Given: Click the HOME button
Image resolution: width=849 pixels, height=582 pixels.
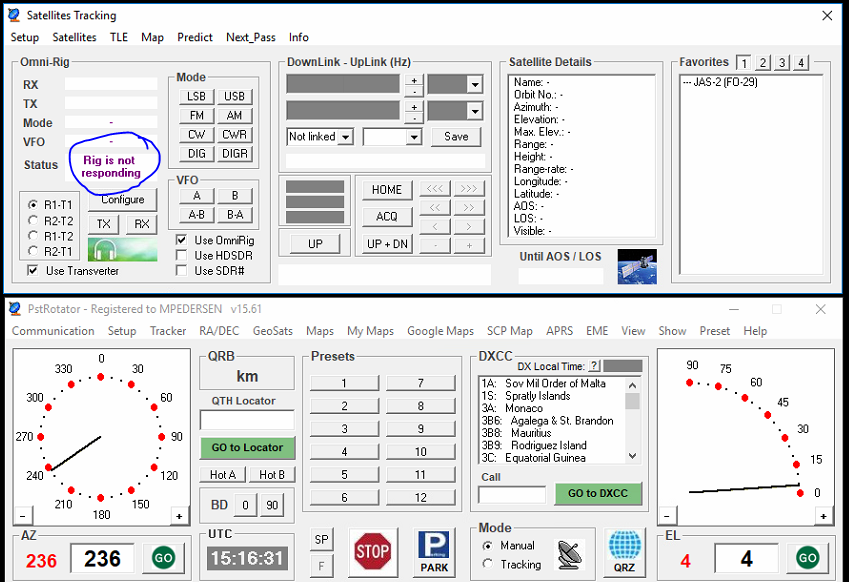Looking at the screenshot, I should tap(387, 190).
